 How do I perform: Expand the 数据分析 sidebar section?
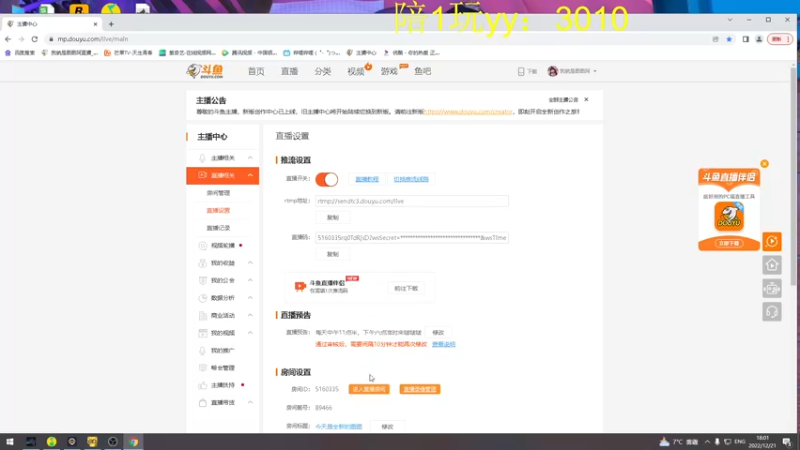tap(250, 297)
